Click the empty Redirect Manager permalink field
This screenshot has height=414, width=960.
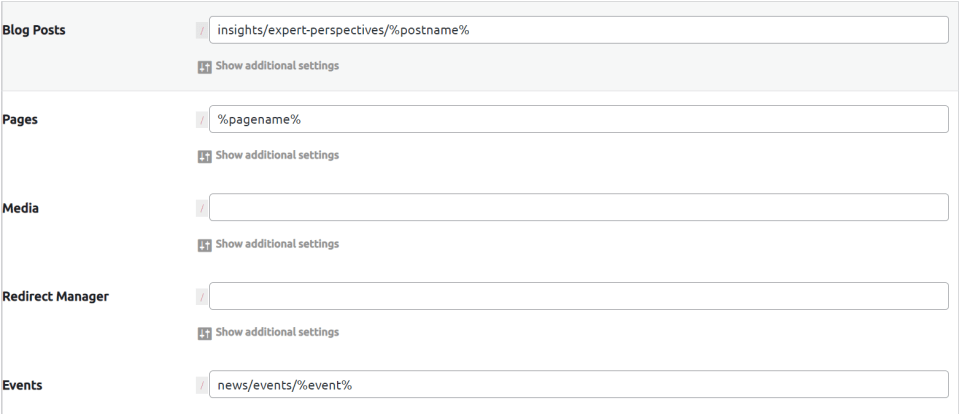tap(578, 296)
